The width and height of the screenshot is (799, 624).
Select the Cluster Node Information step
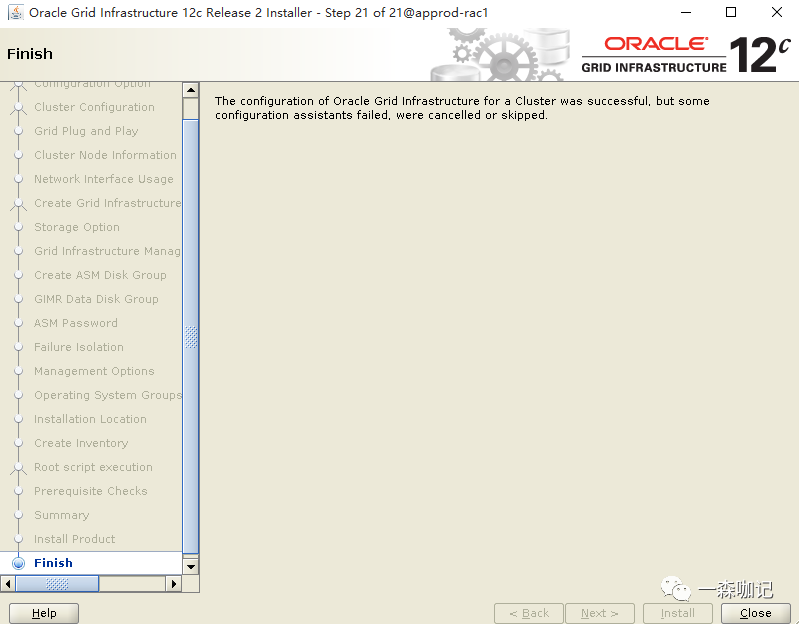click(x=105, y=155)
